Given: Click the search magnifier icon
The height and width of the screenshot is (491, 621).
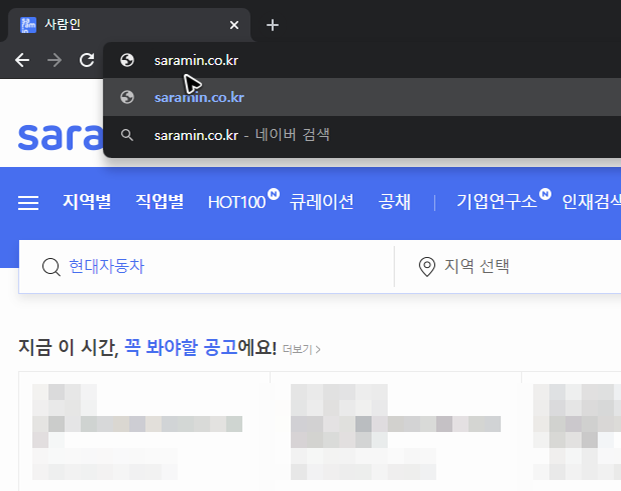Looking at the screenshot, I should pyautogui.click(x=51, y=267).
